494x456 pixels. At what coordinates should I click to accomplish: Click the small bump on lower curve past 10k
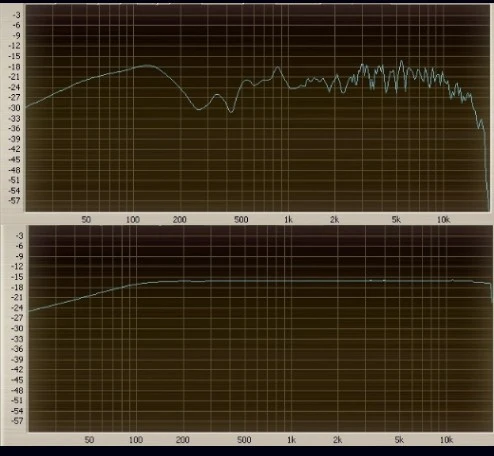coord(452,280)
